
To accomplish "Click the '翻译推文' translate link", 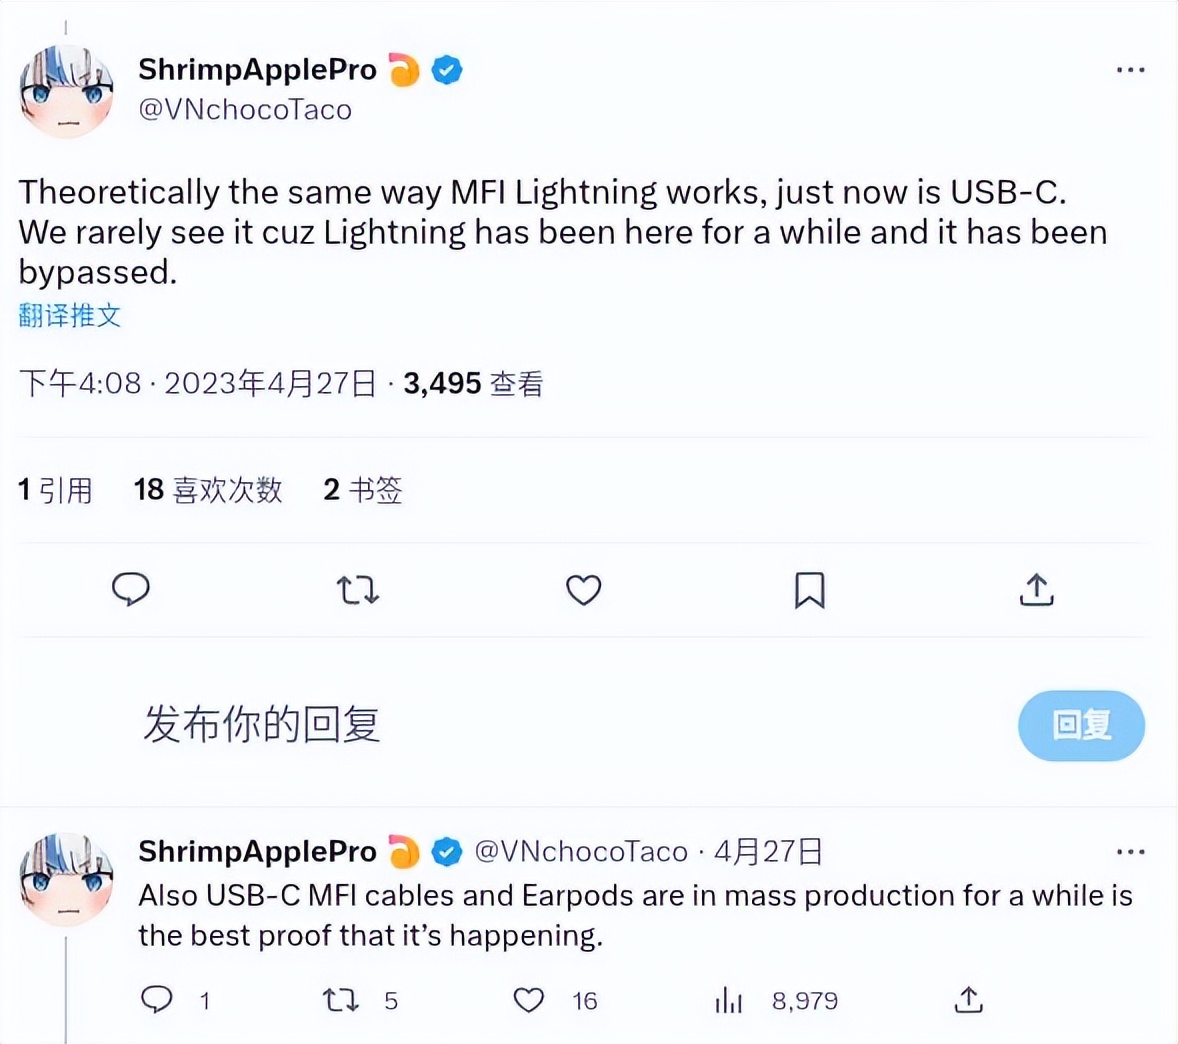I will [x=69, y=316].
